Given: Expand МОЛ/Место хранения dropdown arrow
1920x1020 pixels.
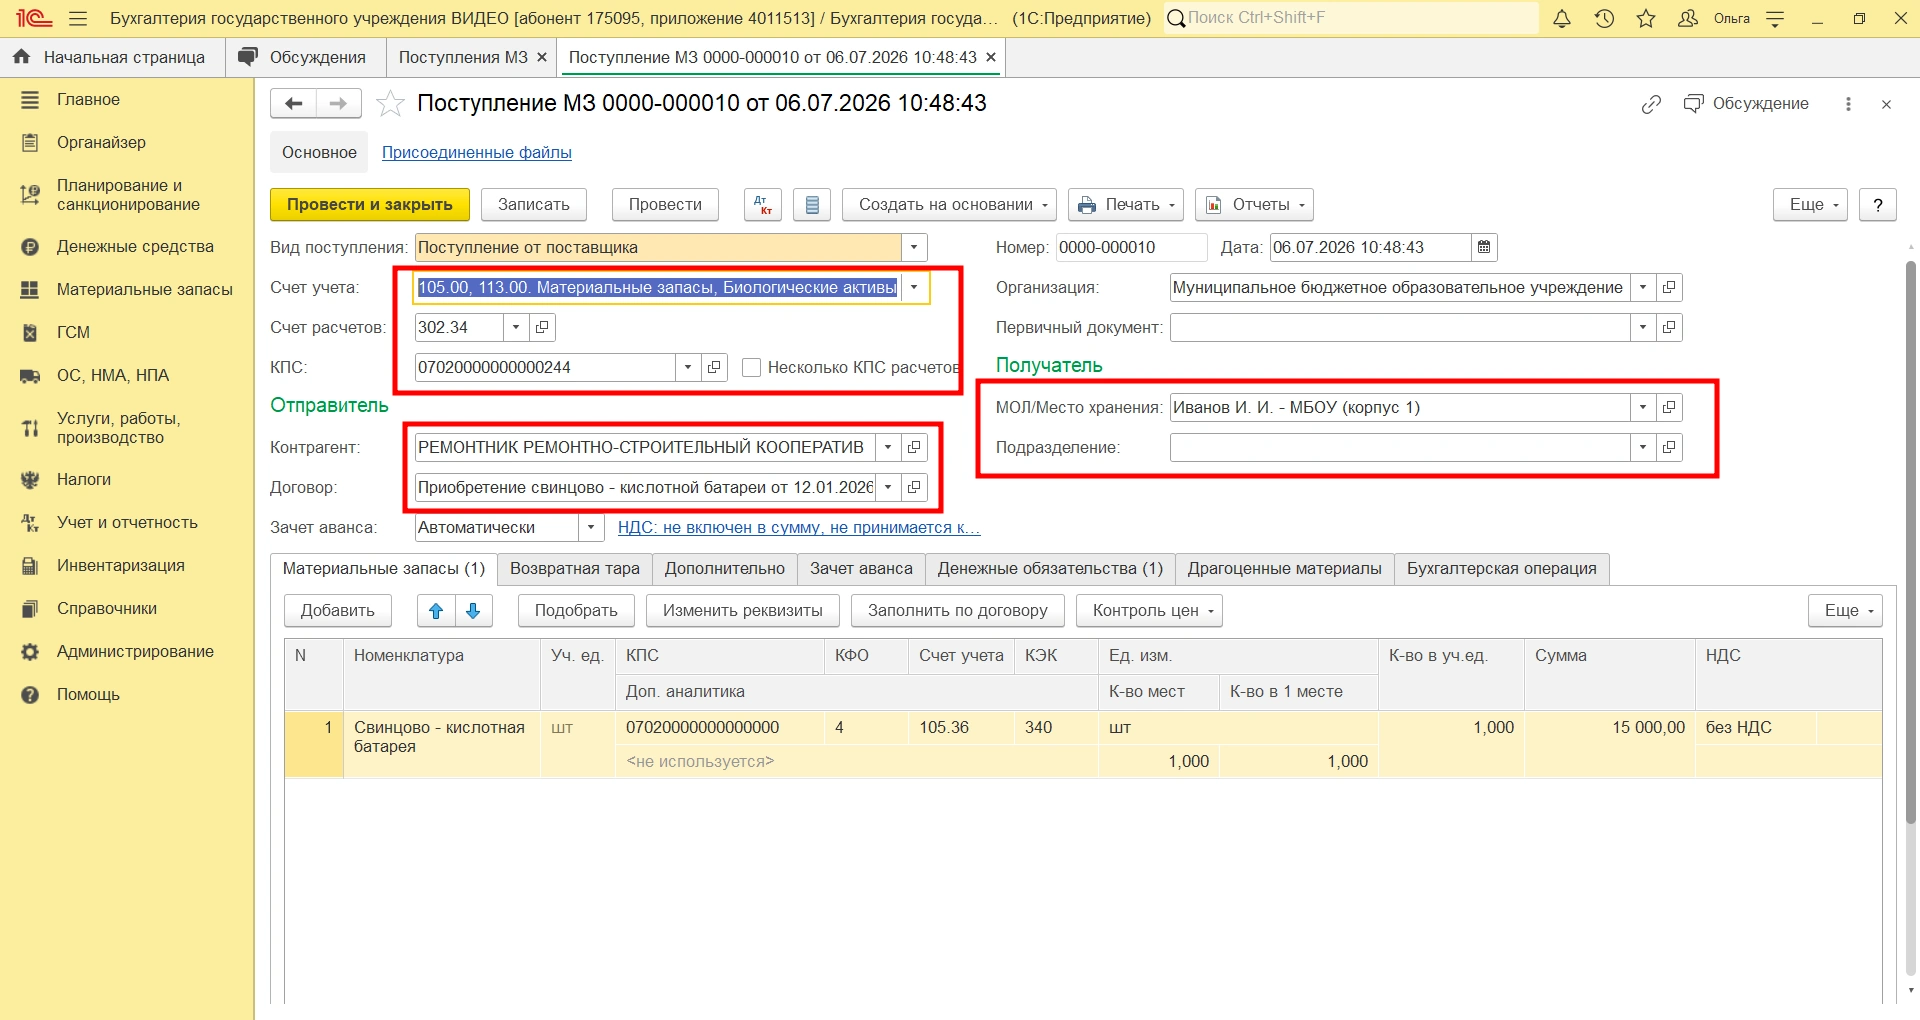Looking at the screenshot, I should [1643, 407].
